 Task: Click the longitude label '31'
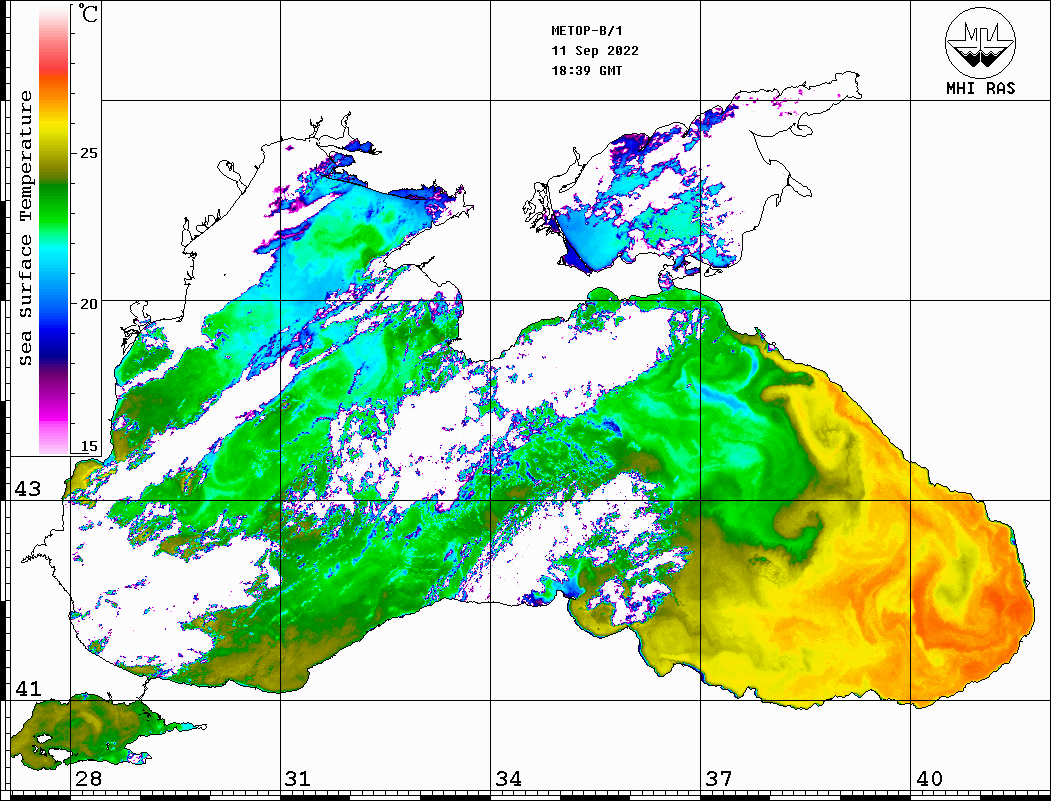click(298, 778)
